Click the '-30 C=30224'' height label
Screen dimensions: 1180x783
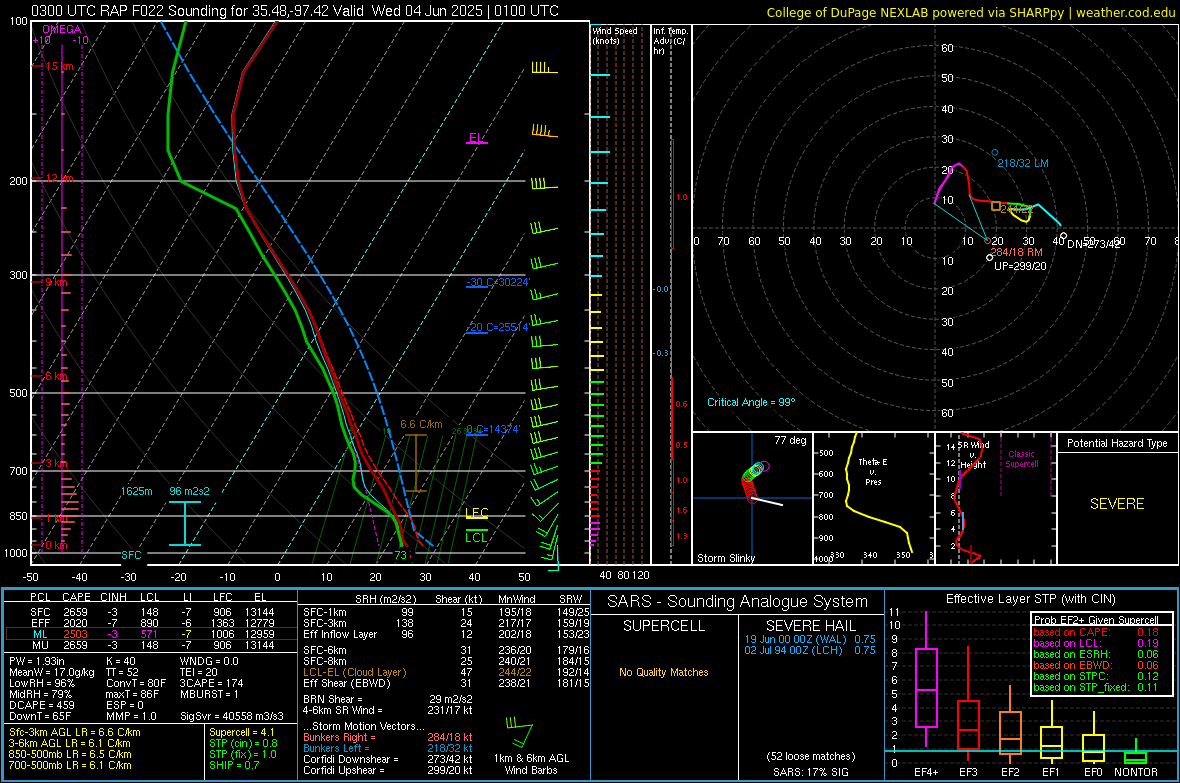pyautogui.click(x=498, y=282)
